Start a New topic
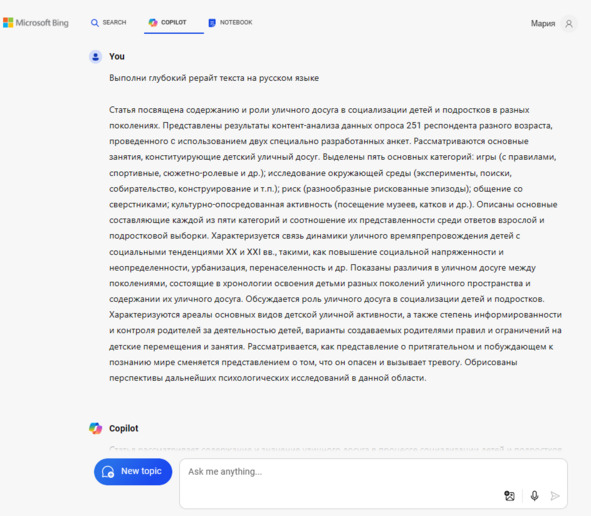591x516 pixels. coord(133,472)
